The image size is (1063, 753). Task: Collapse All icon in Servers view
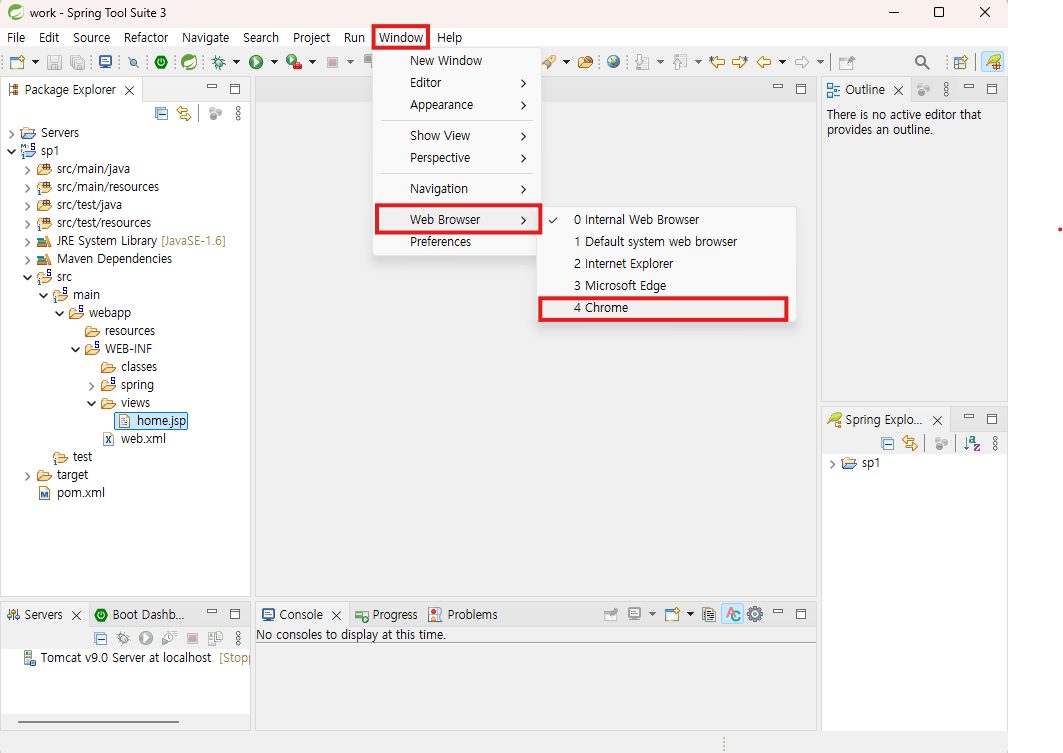point(100,638)
